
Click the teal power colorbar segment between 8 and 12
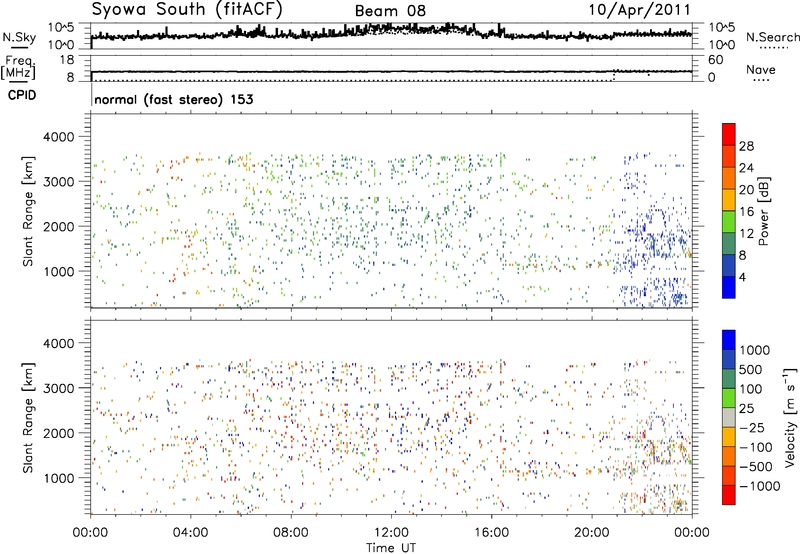(x=729, y=243)
